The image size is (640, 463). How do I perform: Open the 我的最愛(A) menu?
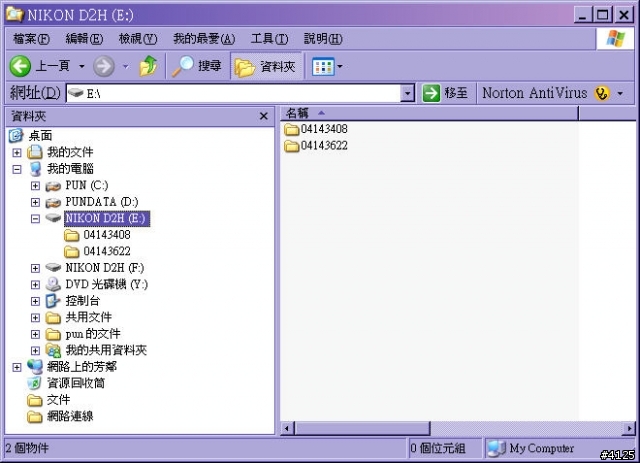(x=204, y=39)
